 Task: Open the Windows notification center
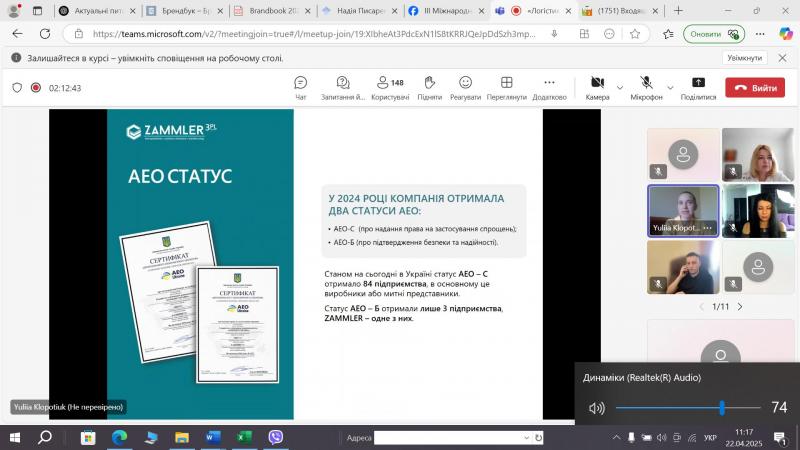tap(780, 438)
